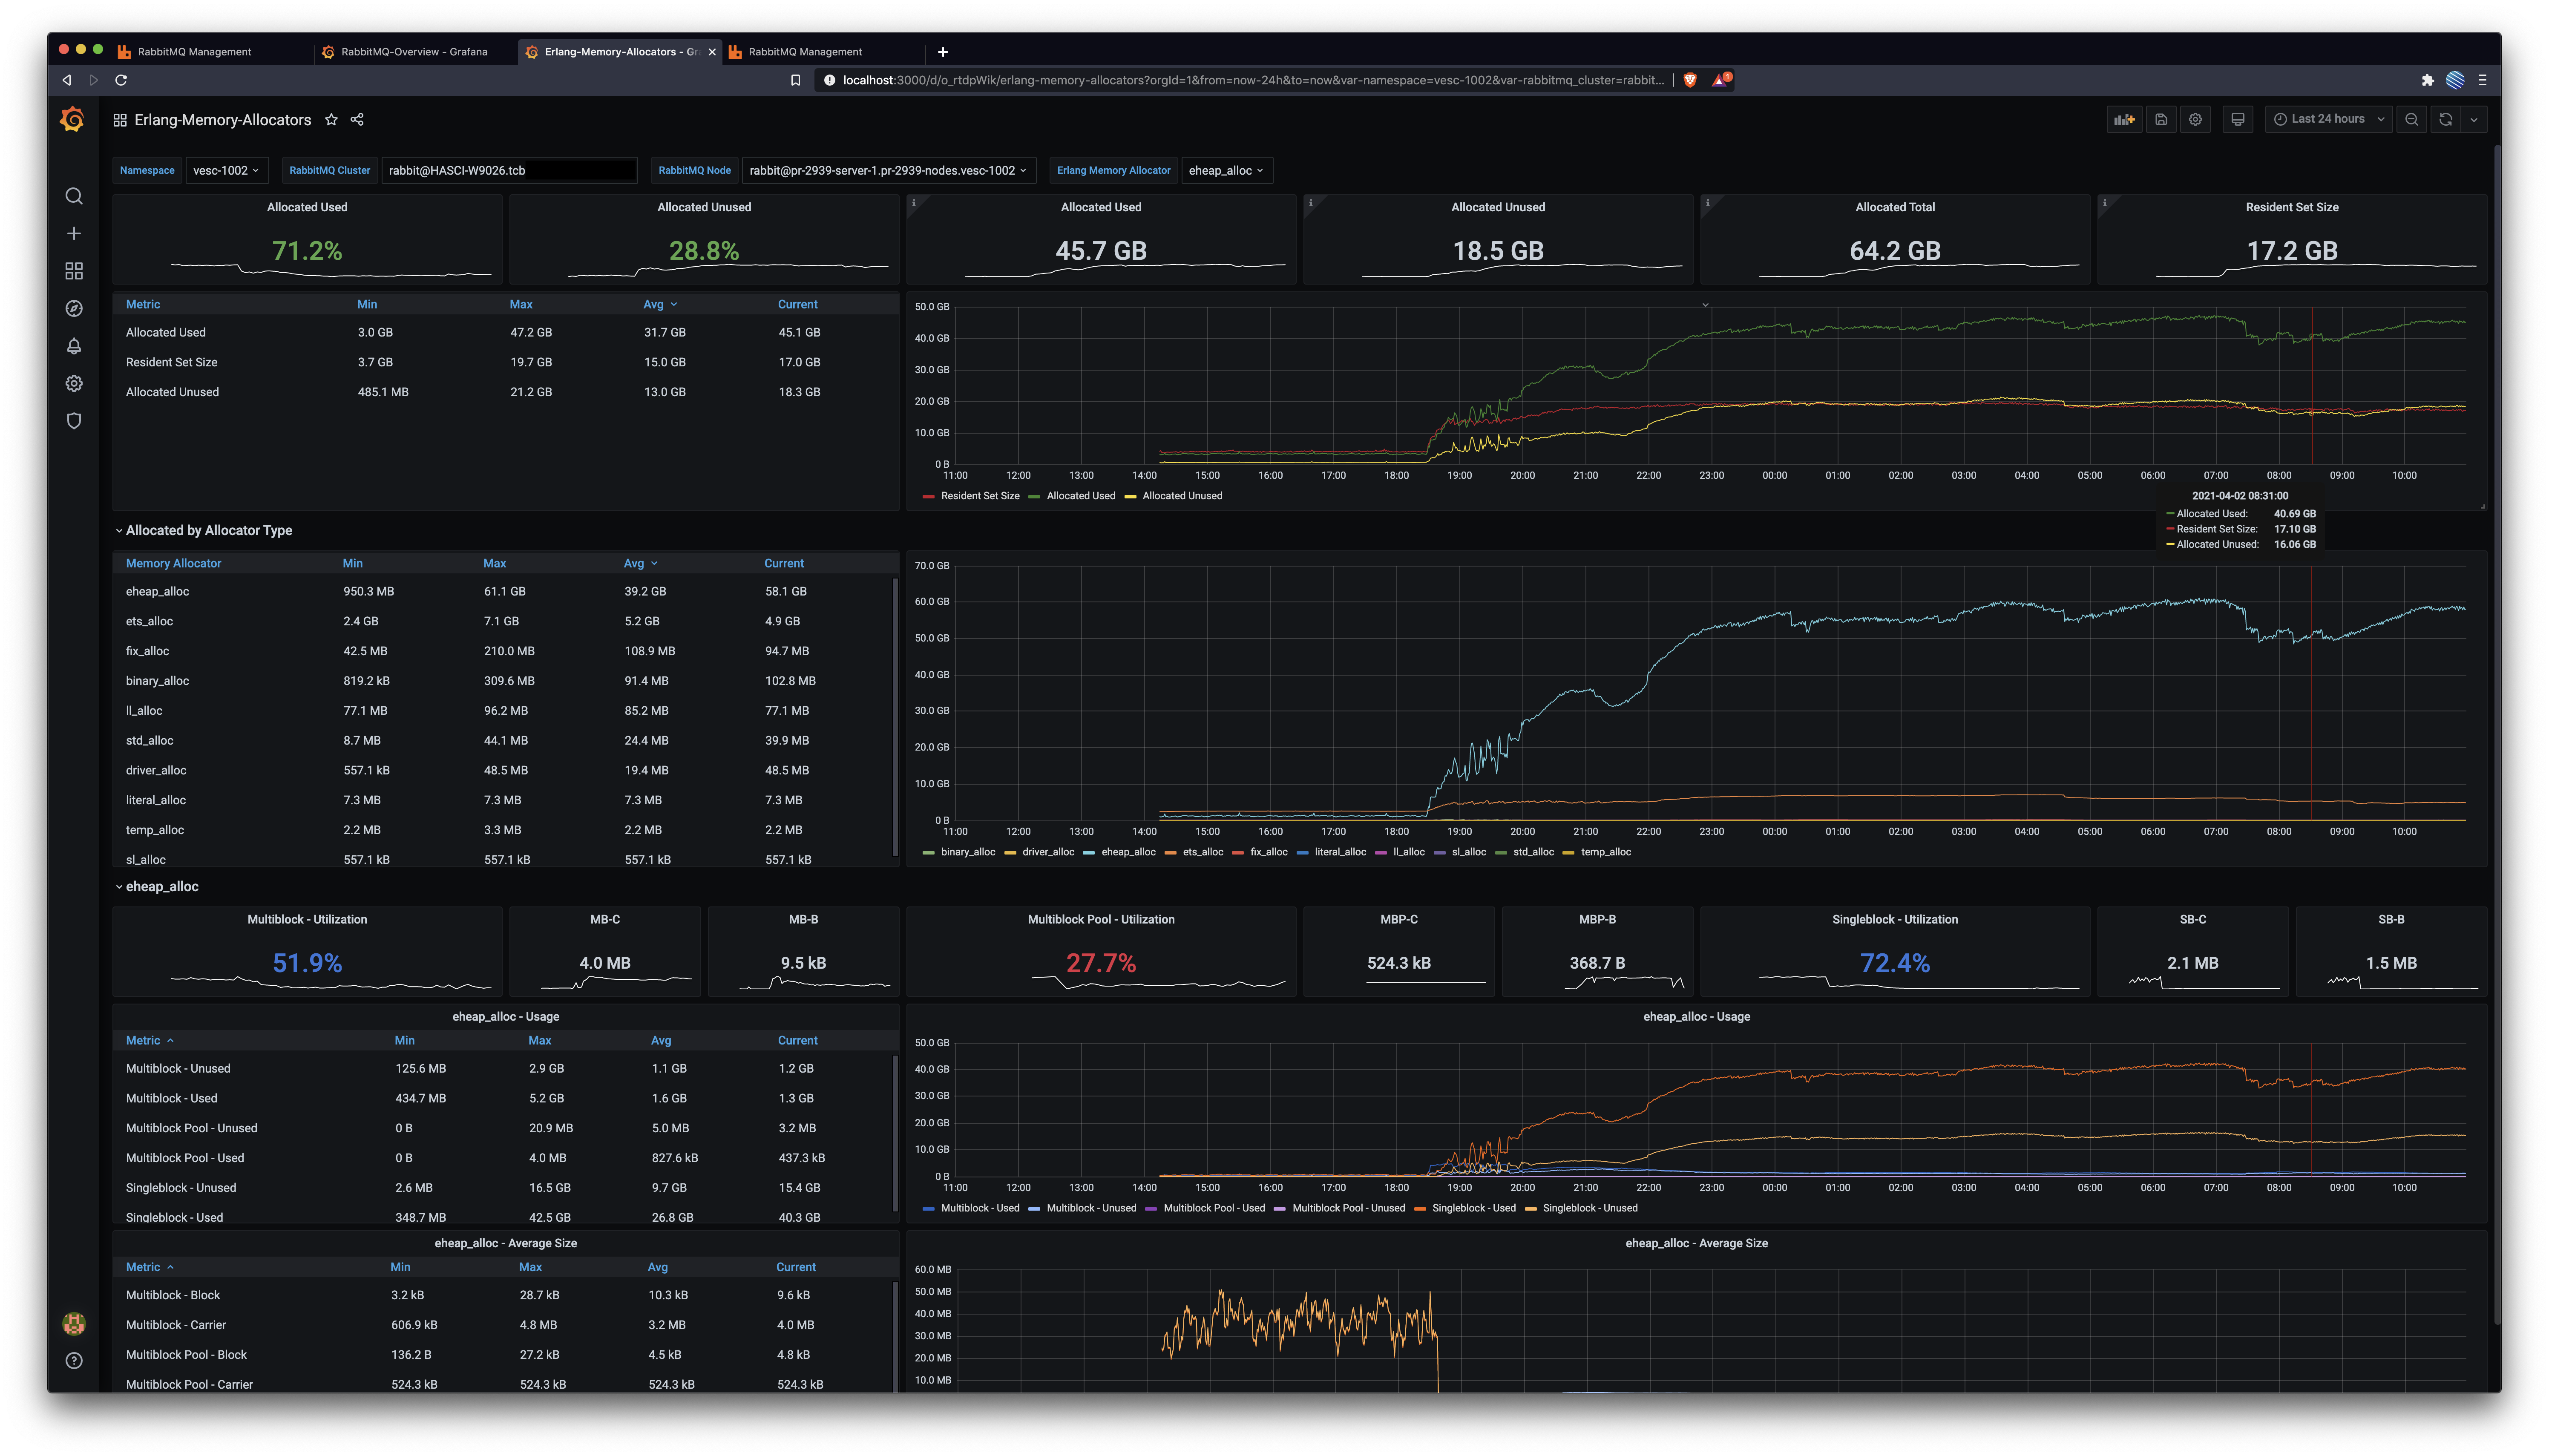Toggle the Singleblock - Used legend series

[x=1473, y=1208]
